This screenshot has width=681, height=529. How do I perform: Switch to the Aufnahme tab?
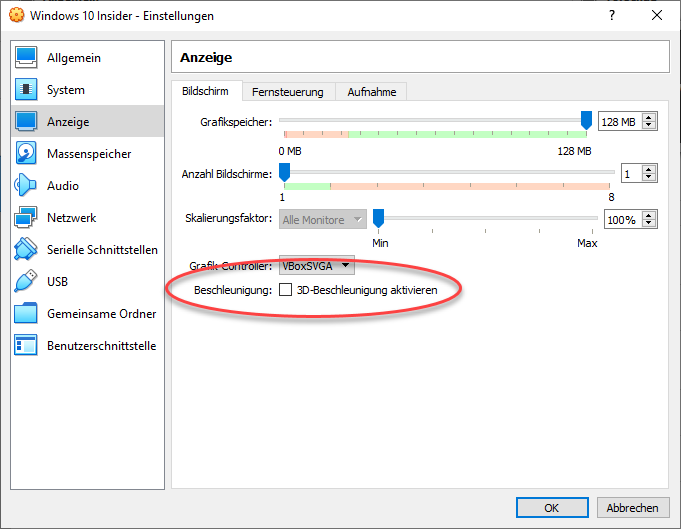pyautogui.click(x=372, y=92)
